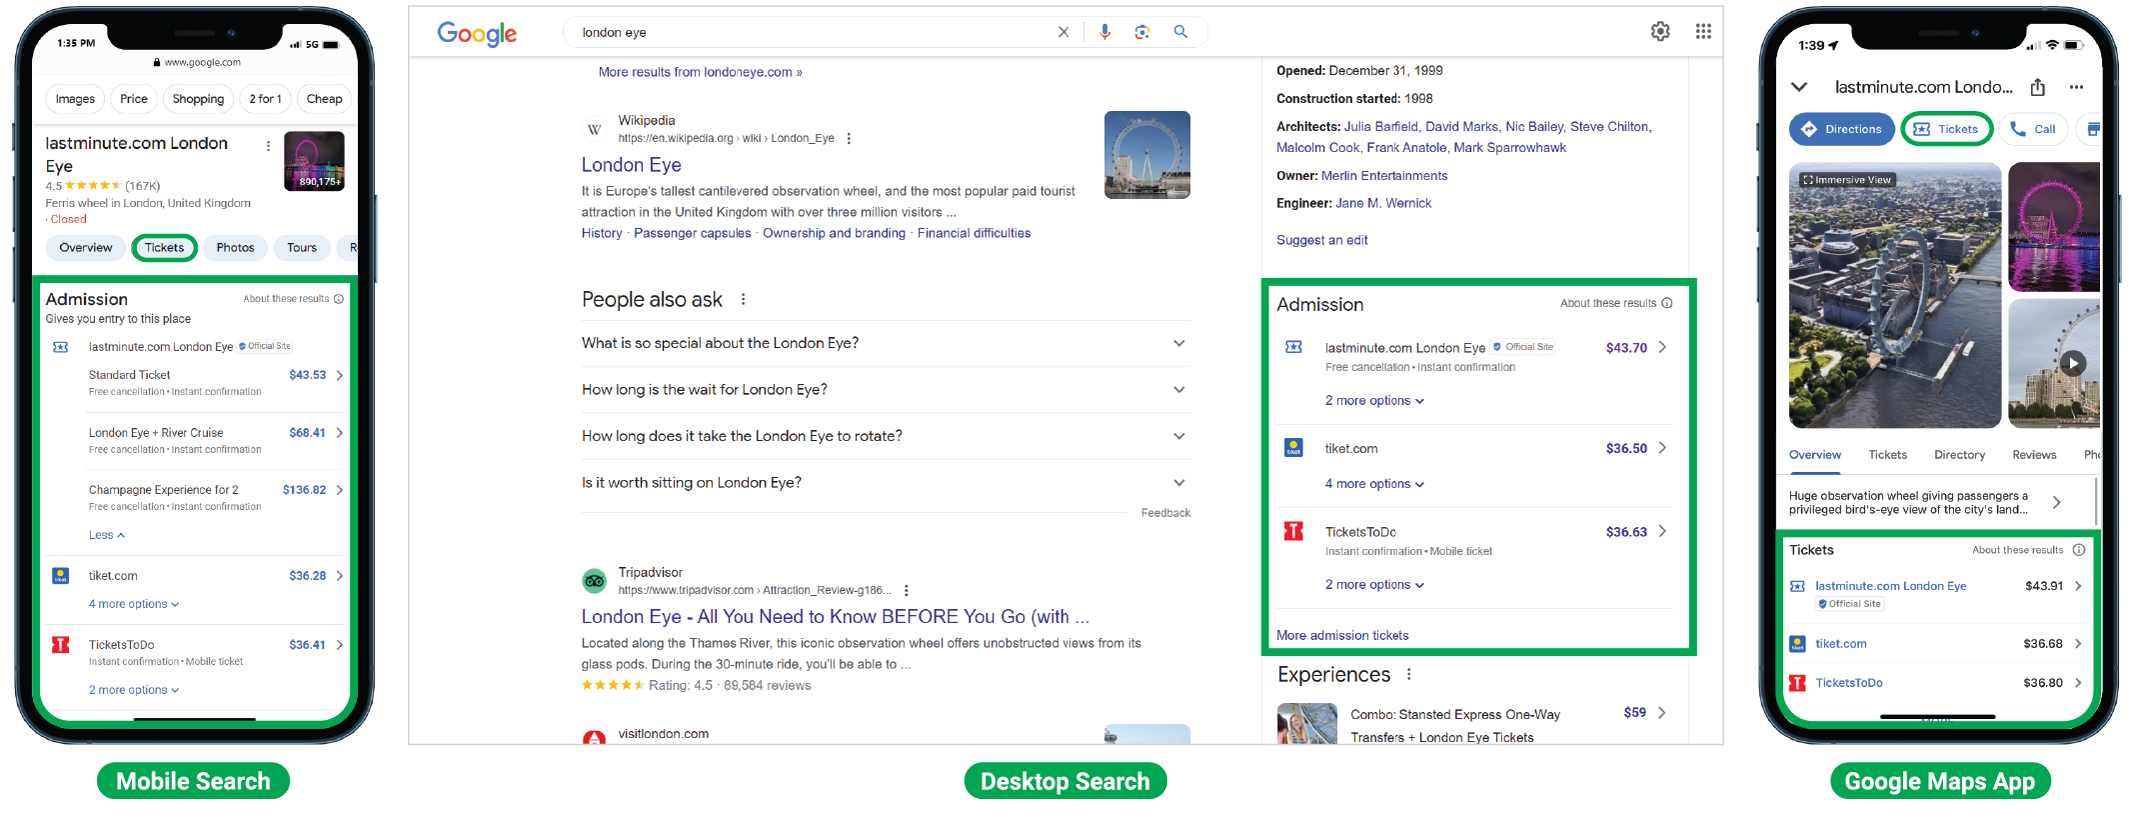
Task: Open the Jane M. Wernick engineer link
Action: click(x=1383, y=203)
